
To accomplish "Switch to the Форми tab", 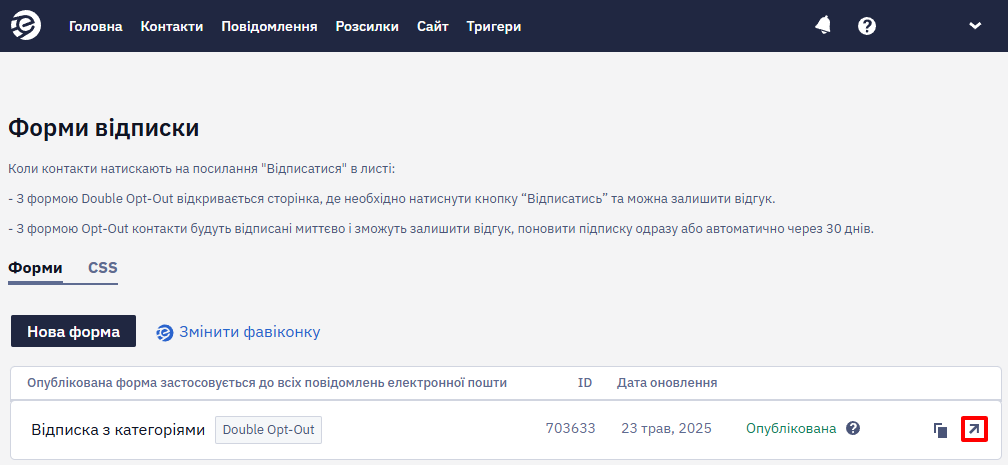I will (x=35, y=268).
